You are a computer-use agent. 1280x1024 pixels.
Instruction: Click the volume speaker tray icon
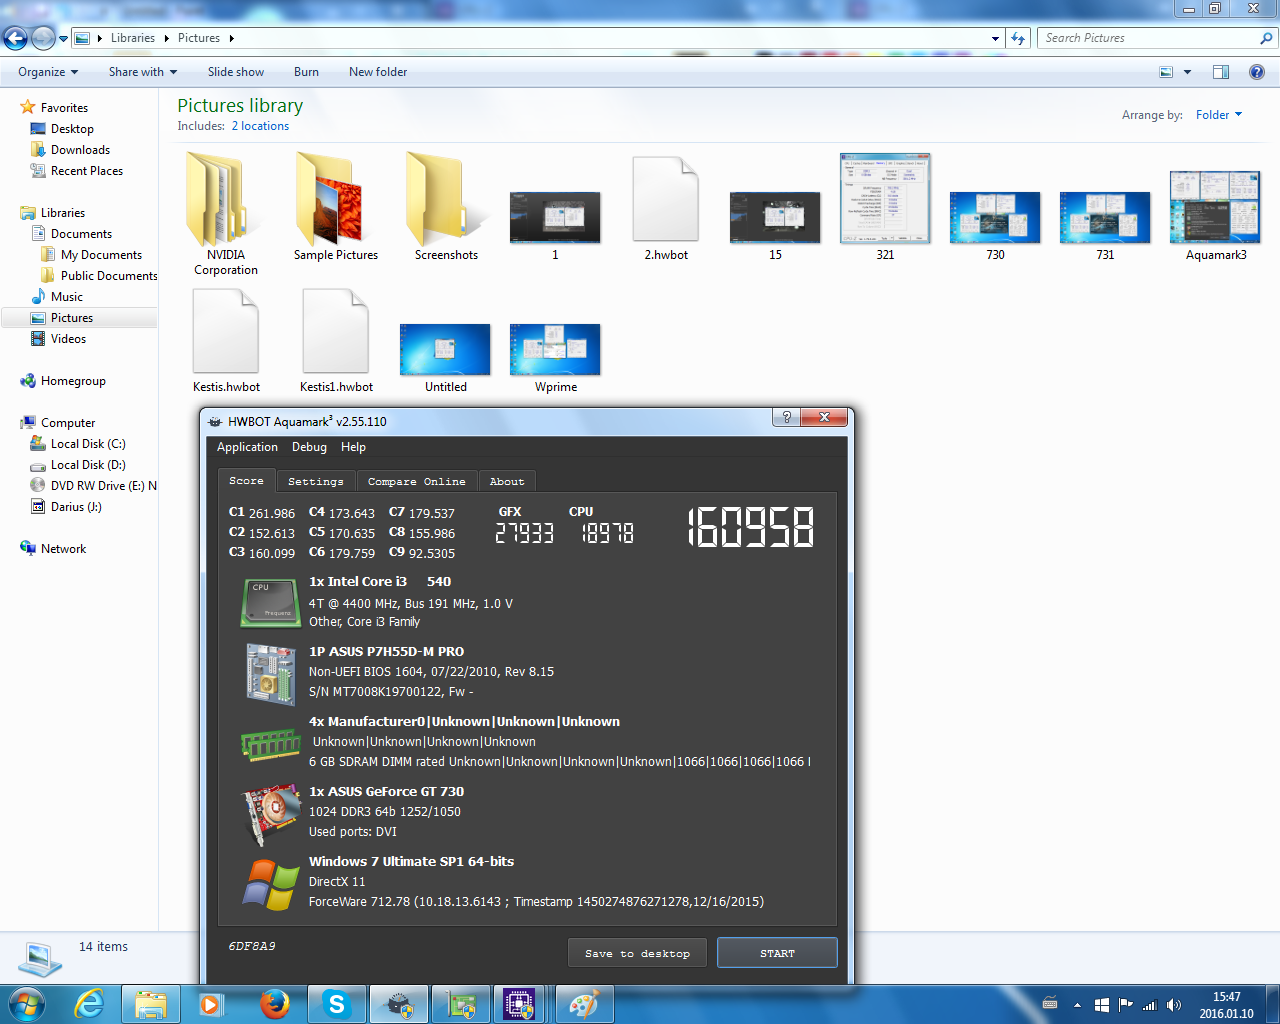pos(1174,1005)
